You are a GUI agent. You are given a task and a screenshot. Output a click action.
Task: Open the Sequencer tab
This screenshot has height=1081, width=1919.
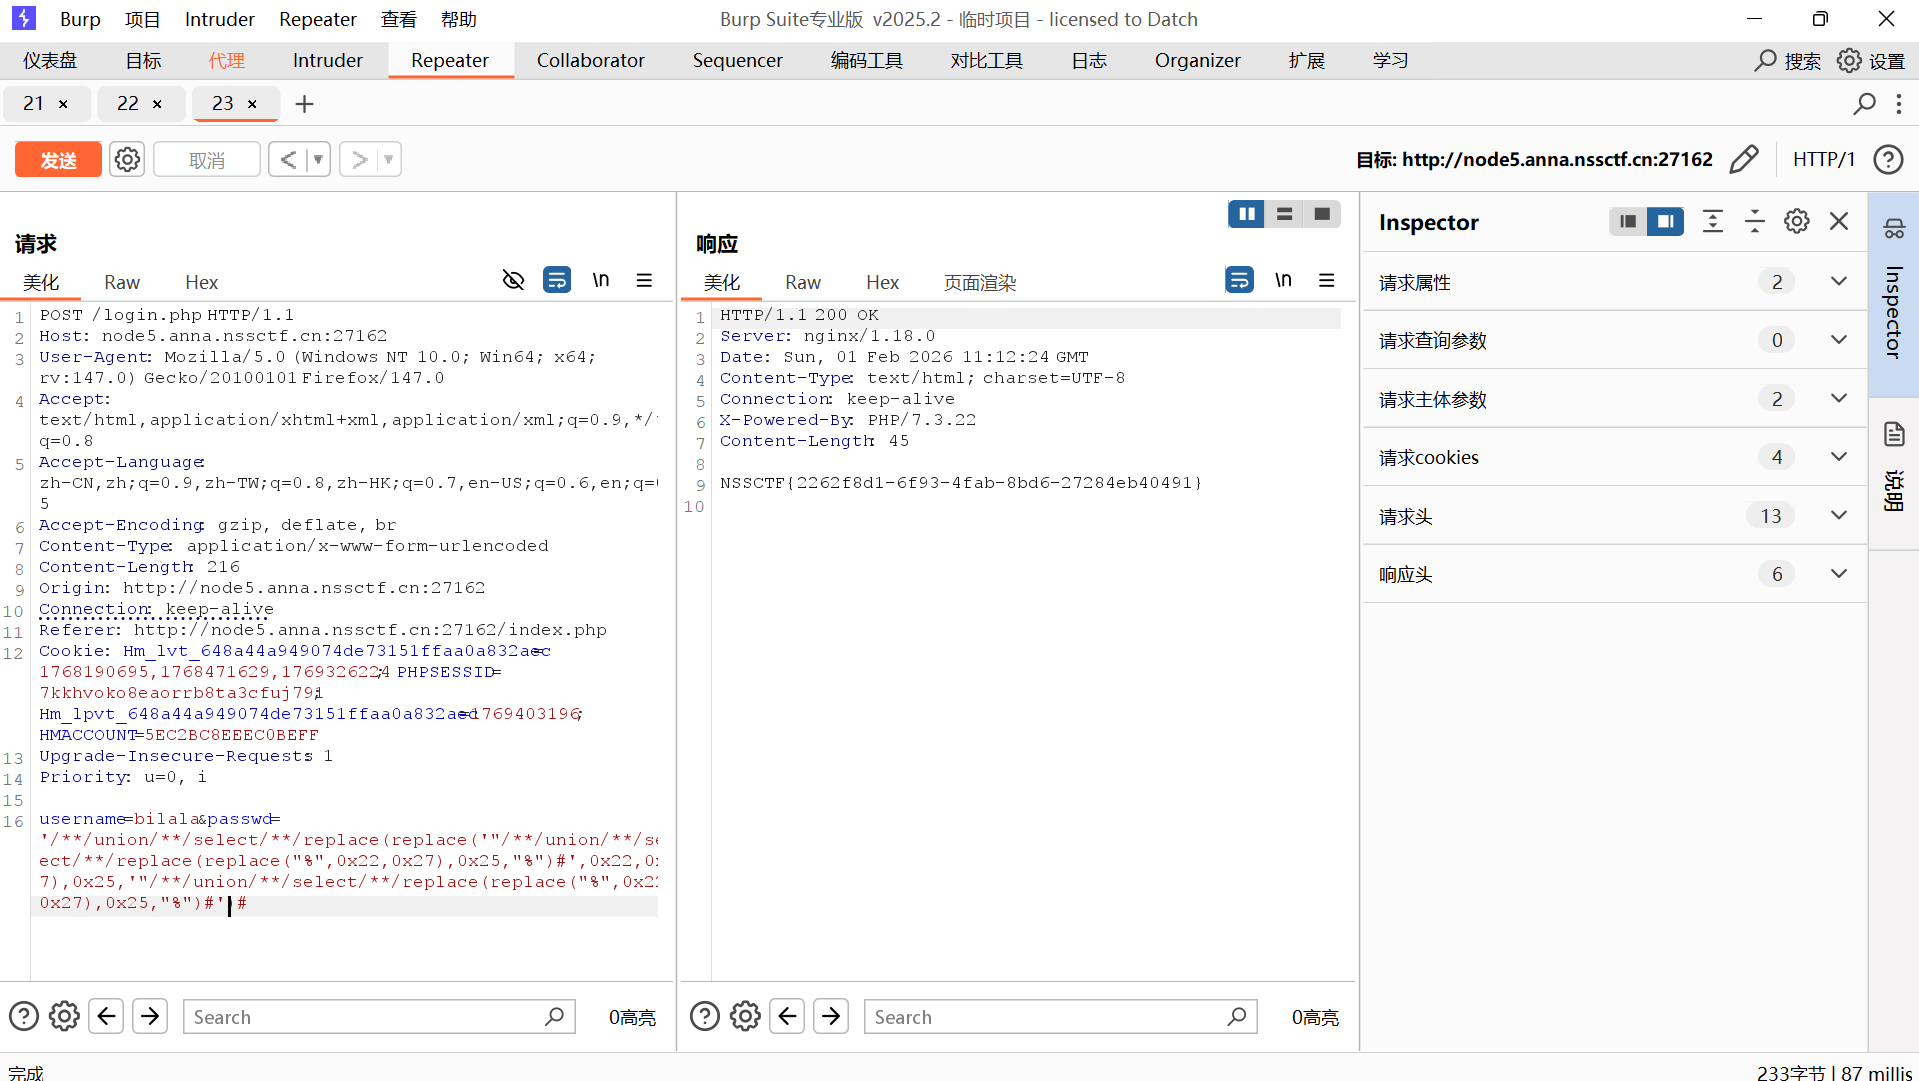[738, 61]
